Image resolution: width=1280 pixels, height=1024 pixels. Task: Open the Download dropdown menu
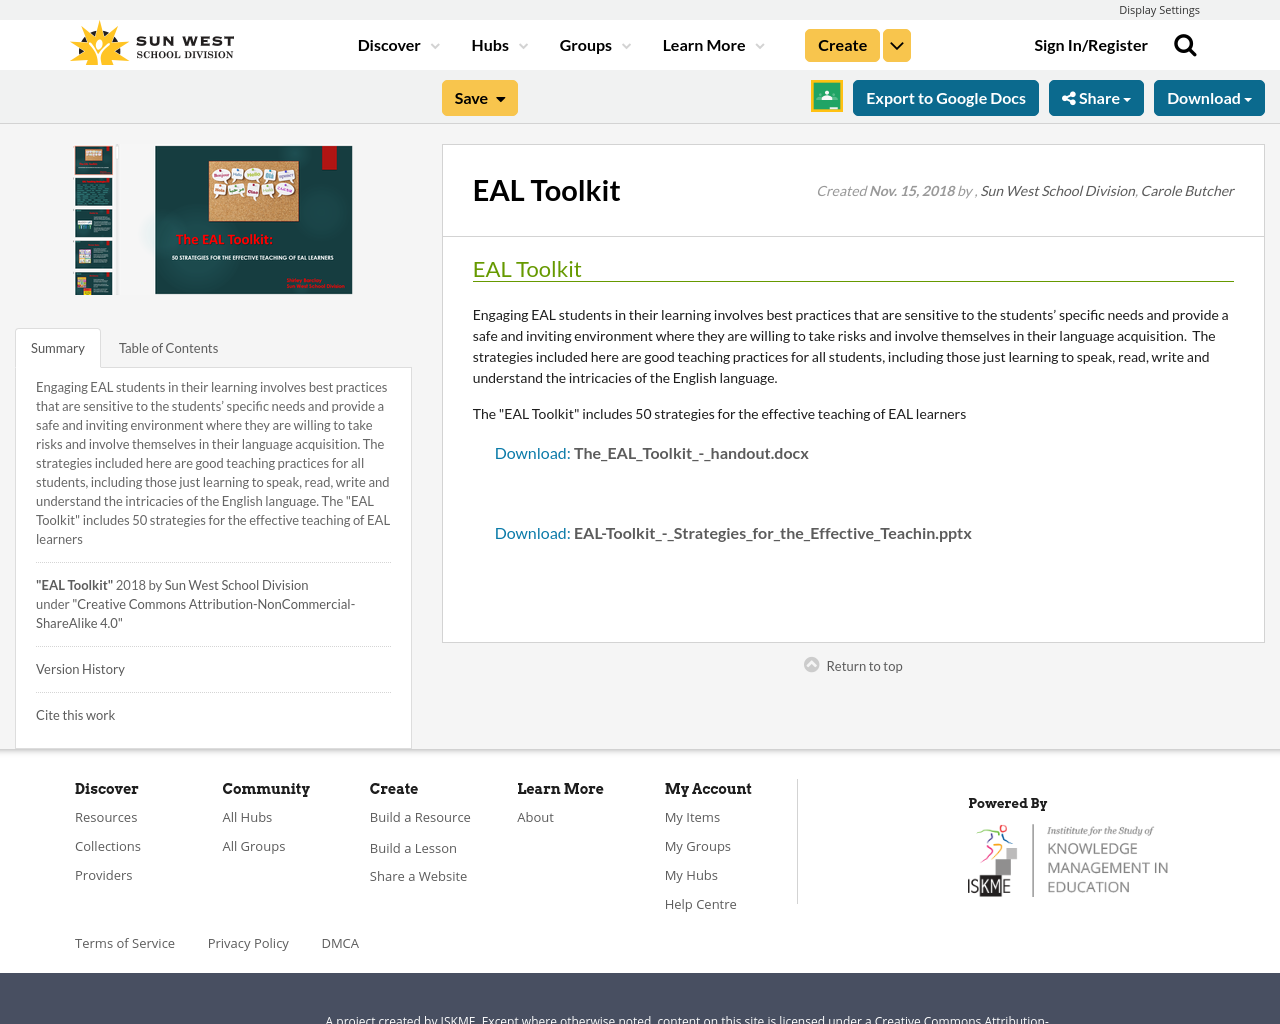tap(1209, 96)
